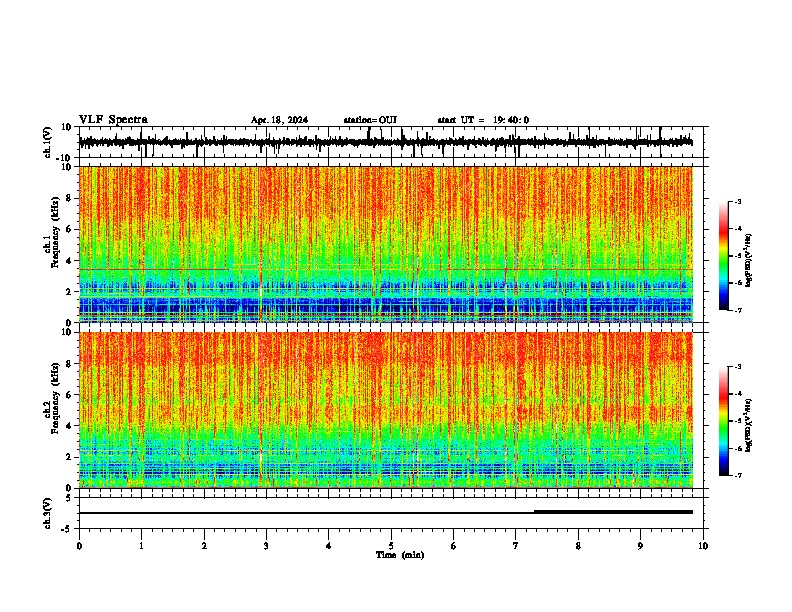
Task: Click the "start UT = 19:40:0" text
Action: pyautogui.click(x=483, y=120)
